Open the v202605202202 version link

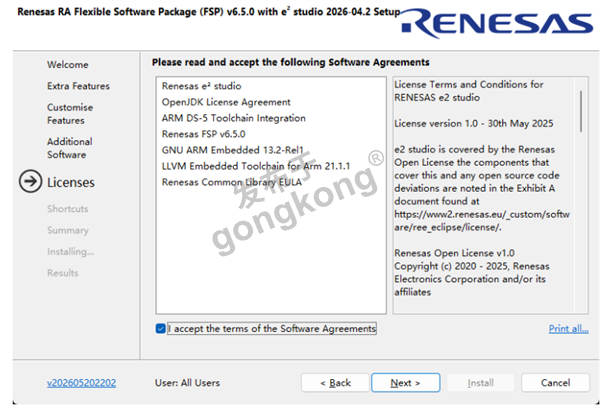[x=82, y=383]
